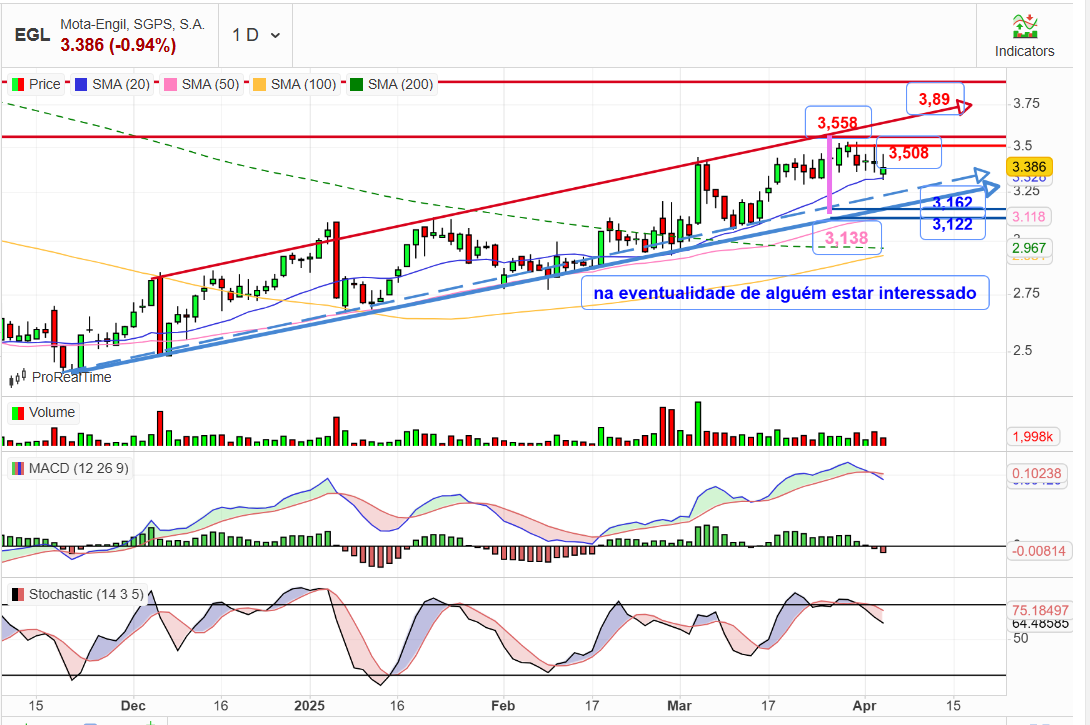This screenshot has width=1090, height=725.
Task: Click the 0.10238 MACD value tag
Action: 1036,473
